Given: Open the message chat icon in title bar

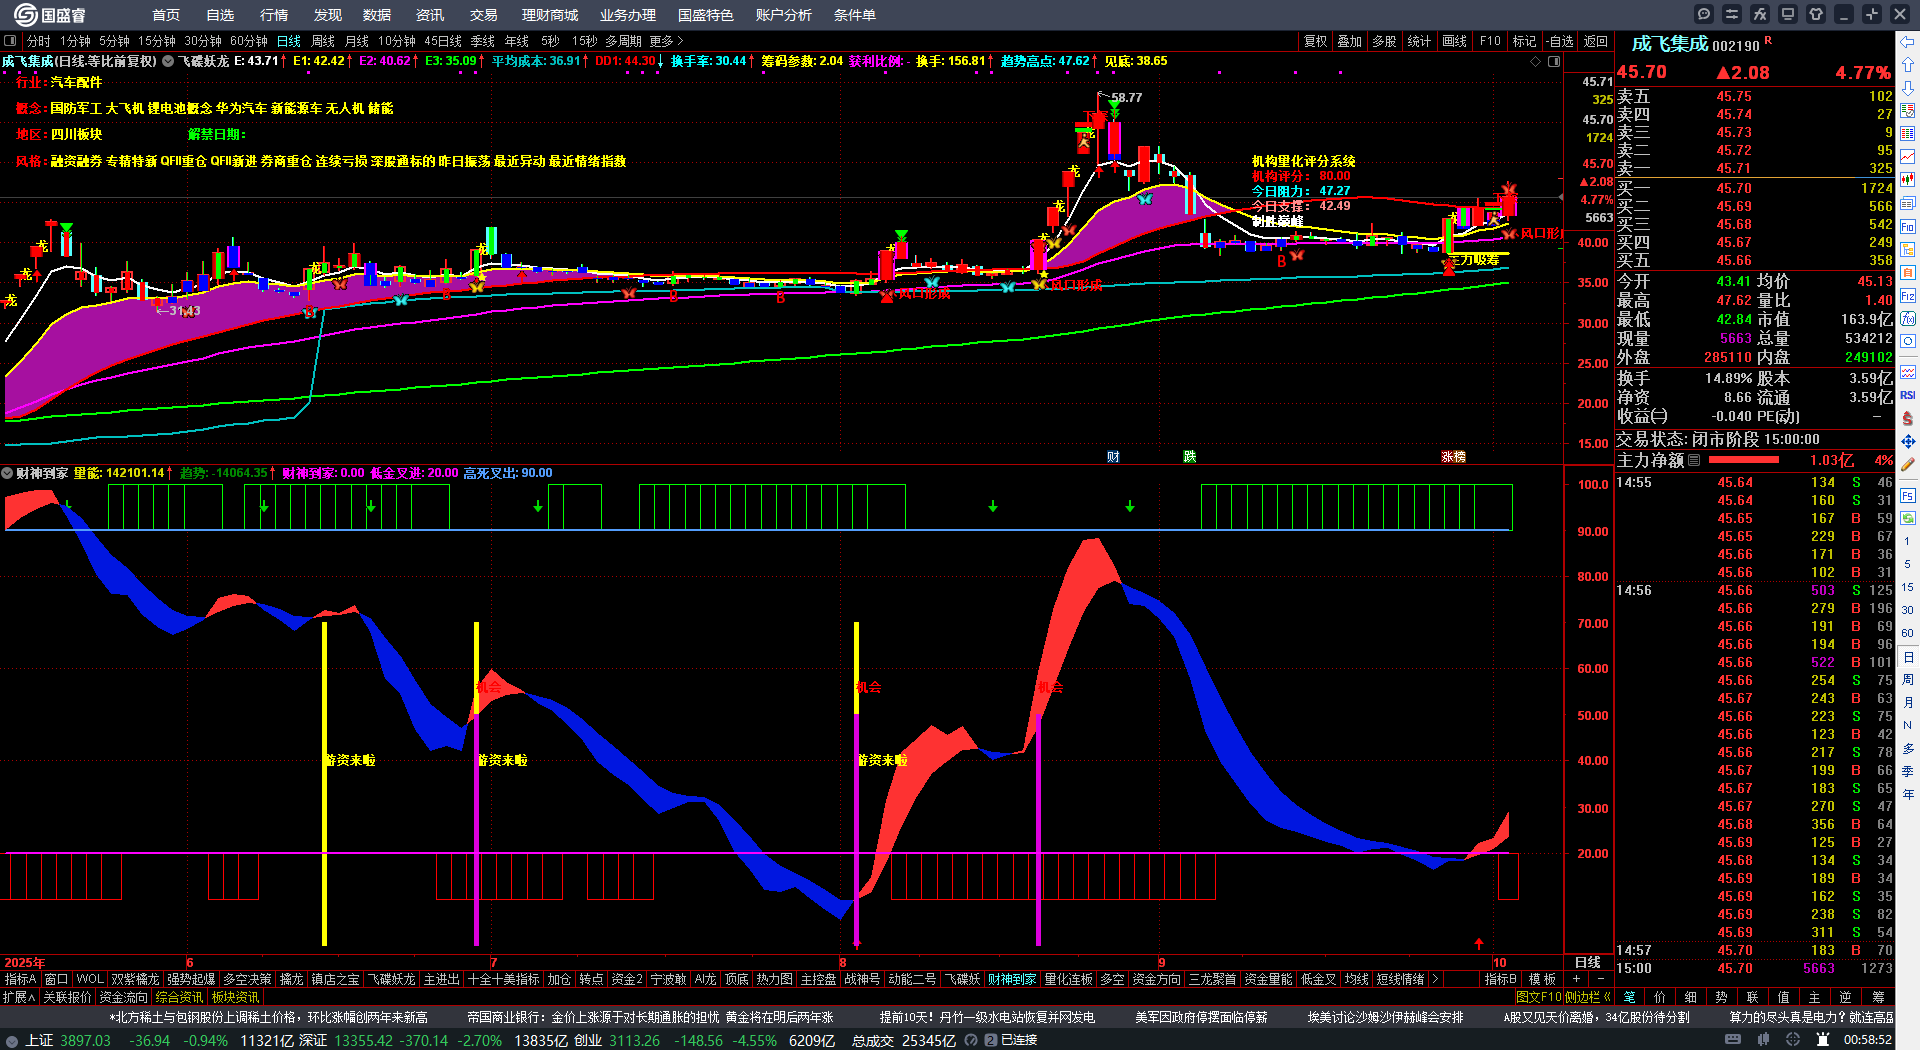Looking at the screenshot, I should (x=1704, y=14).
